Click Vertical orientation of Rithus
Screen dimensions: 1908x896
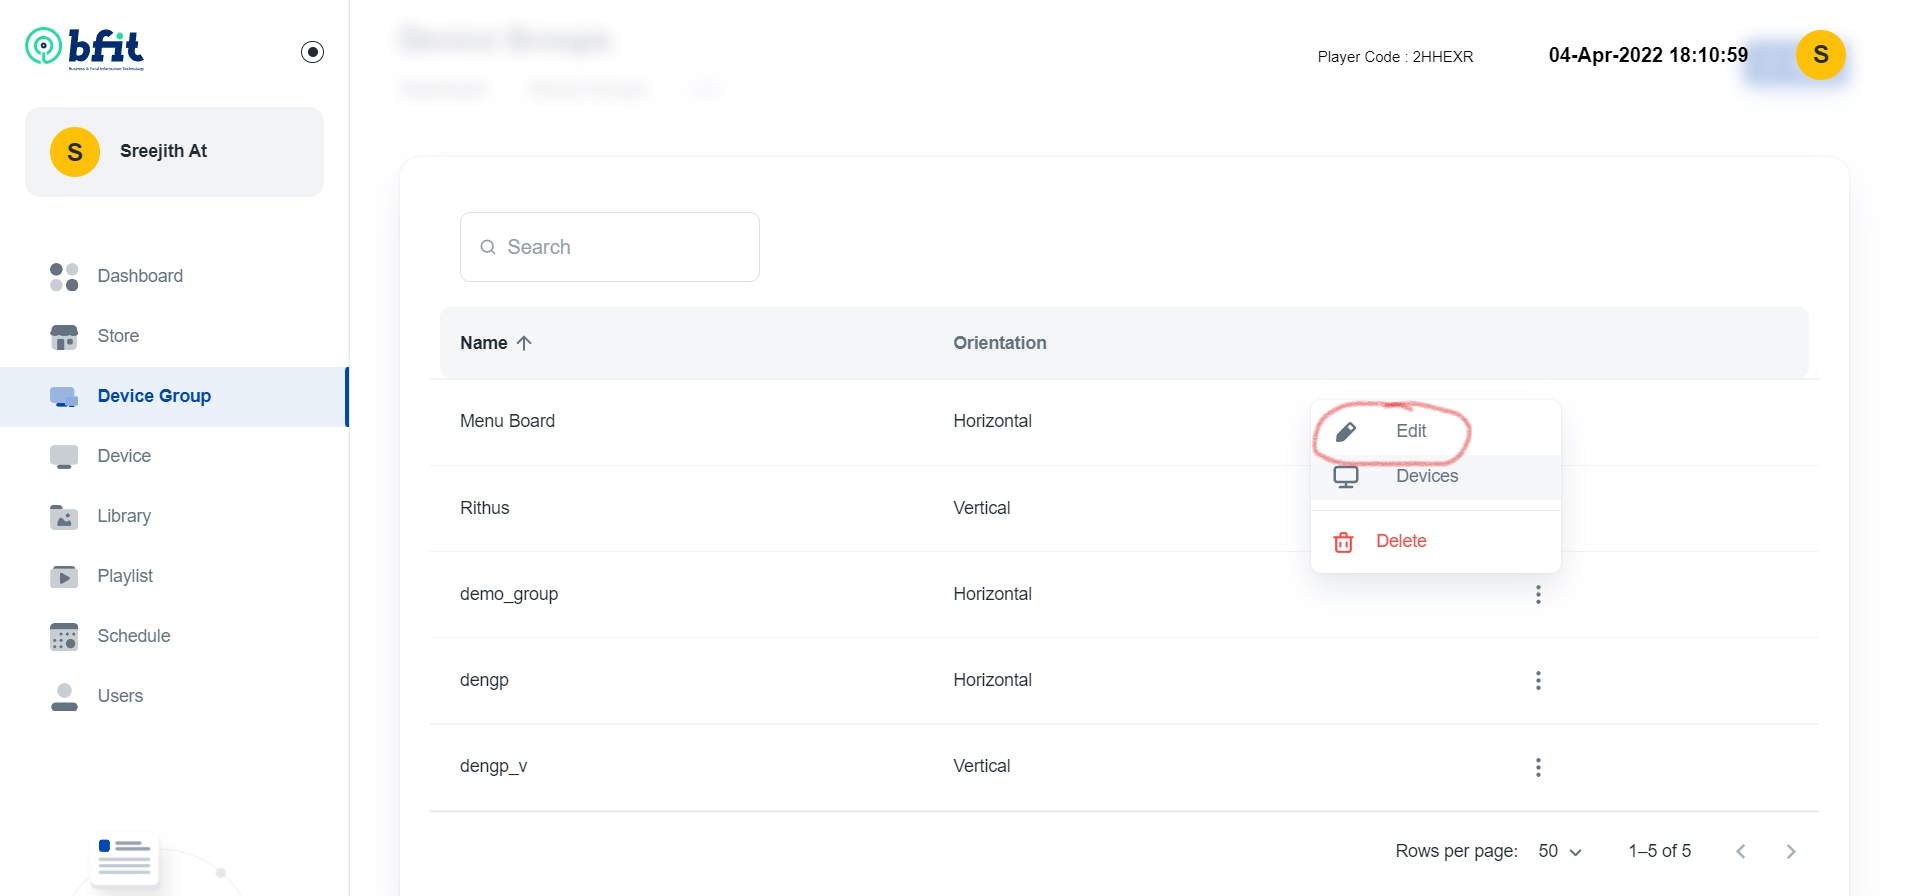pos(981,508)
